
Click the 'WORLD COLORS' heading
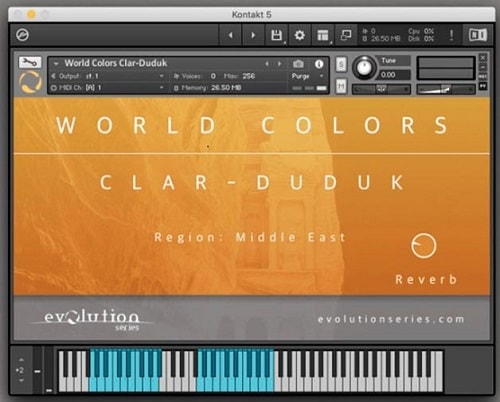coord(252,126)
